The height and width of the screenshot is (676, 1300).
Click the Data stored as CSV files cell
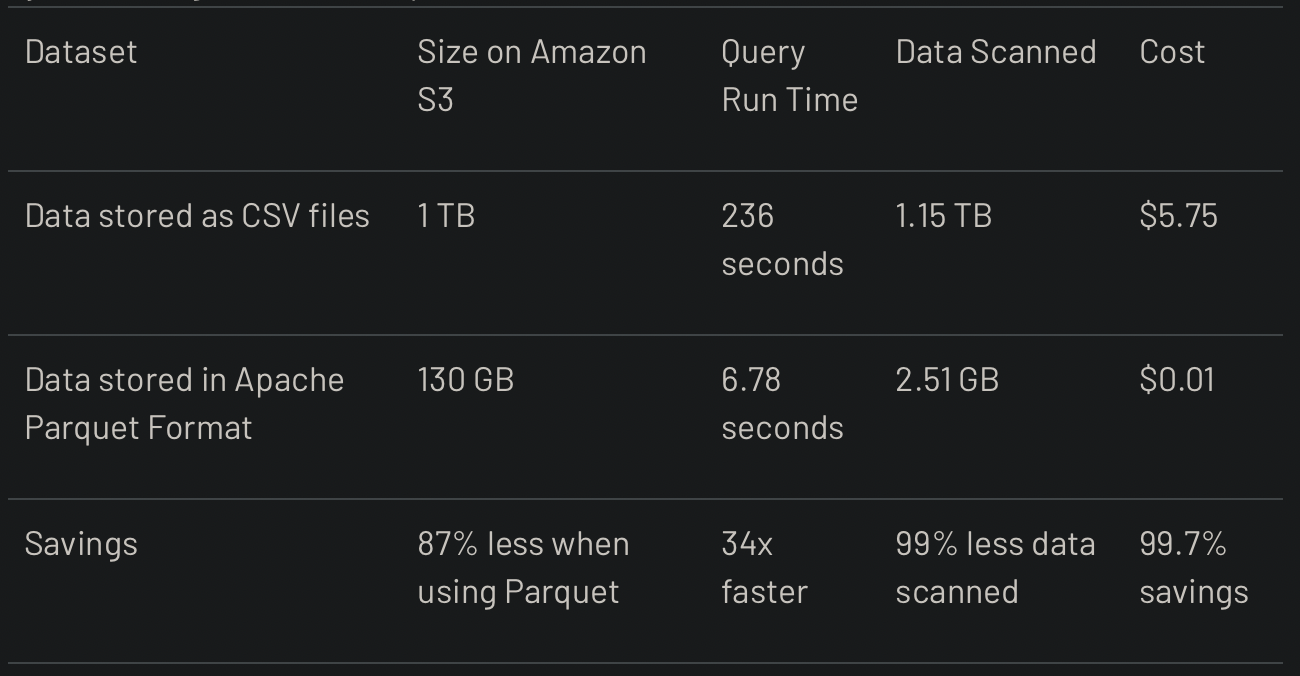[197, 216]
